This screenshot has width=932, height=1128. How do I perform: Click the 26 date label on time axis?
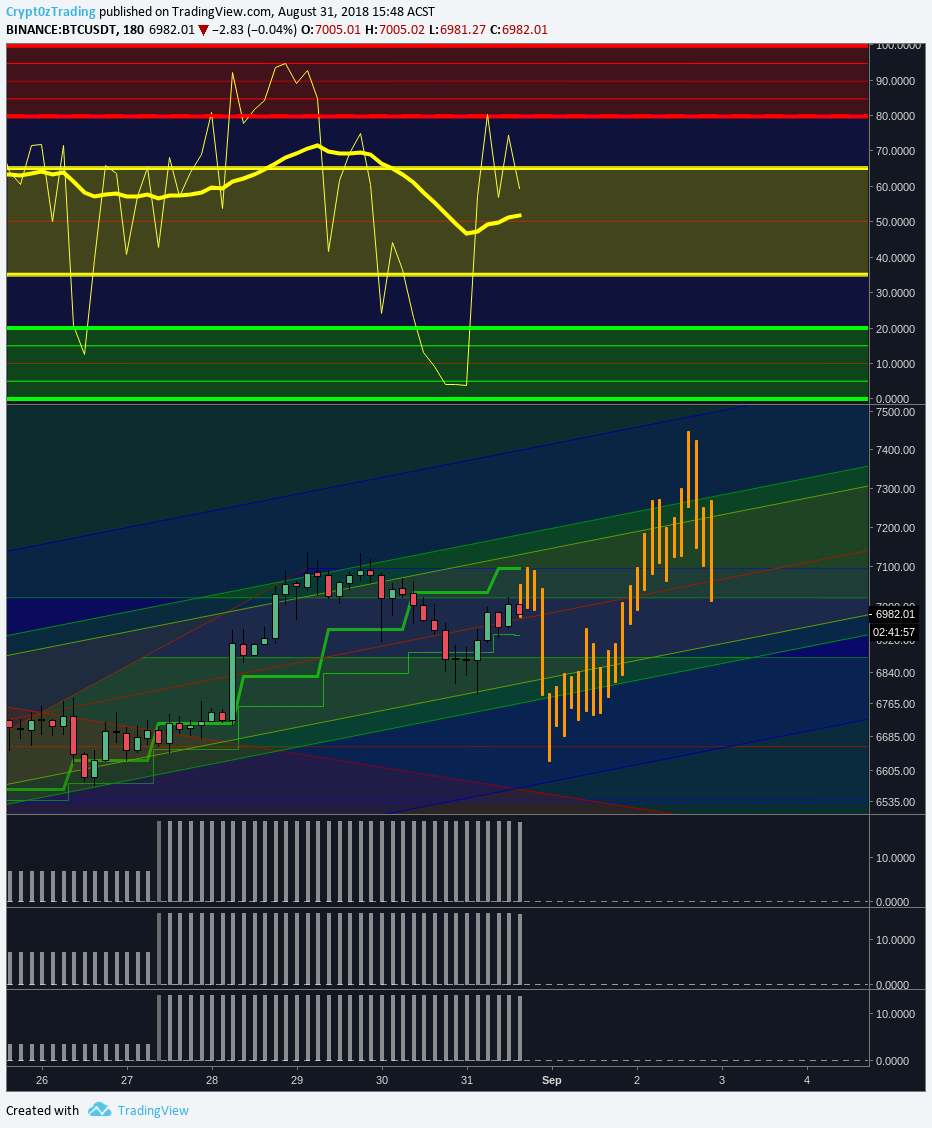click(42, 1080)
